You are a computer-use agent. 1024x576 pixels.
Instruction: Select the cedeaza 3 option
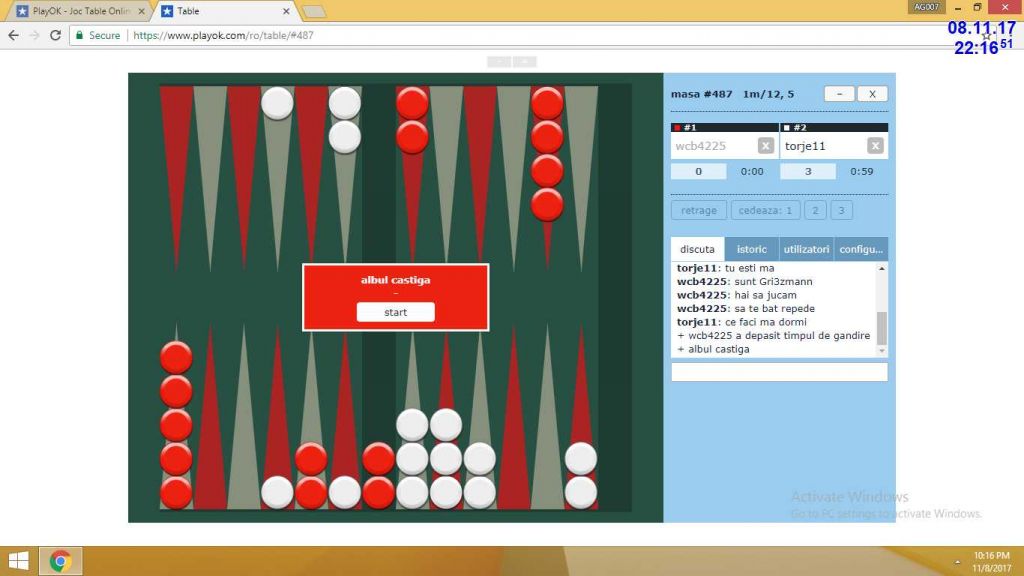coord(842,210)
